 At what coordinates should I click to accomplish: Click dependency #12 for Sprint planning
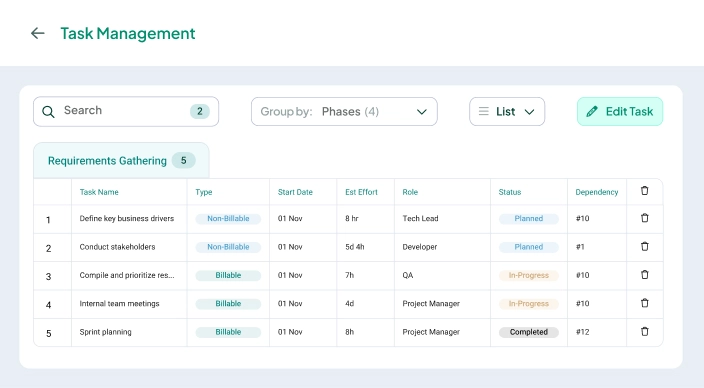582,332
